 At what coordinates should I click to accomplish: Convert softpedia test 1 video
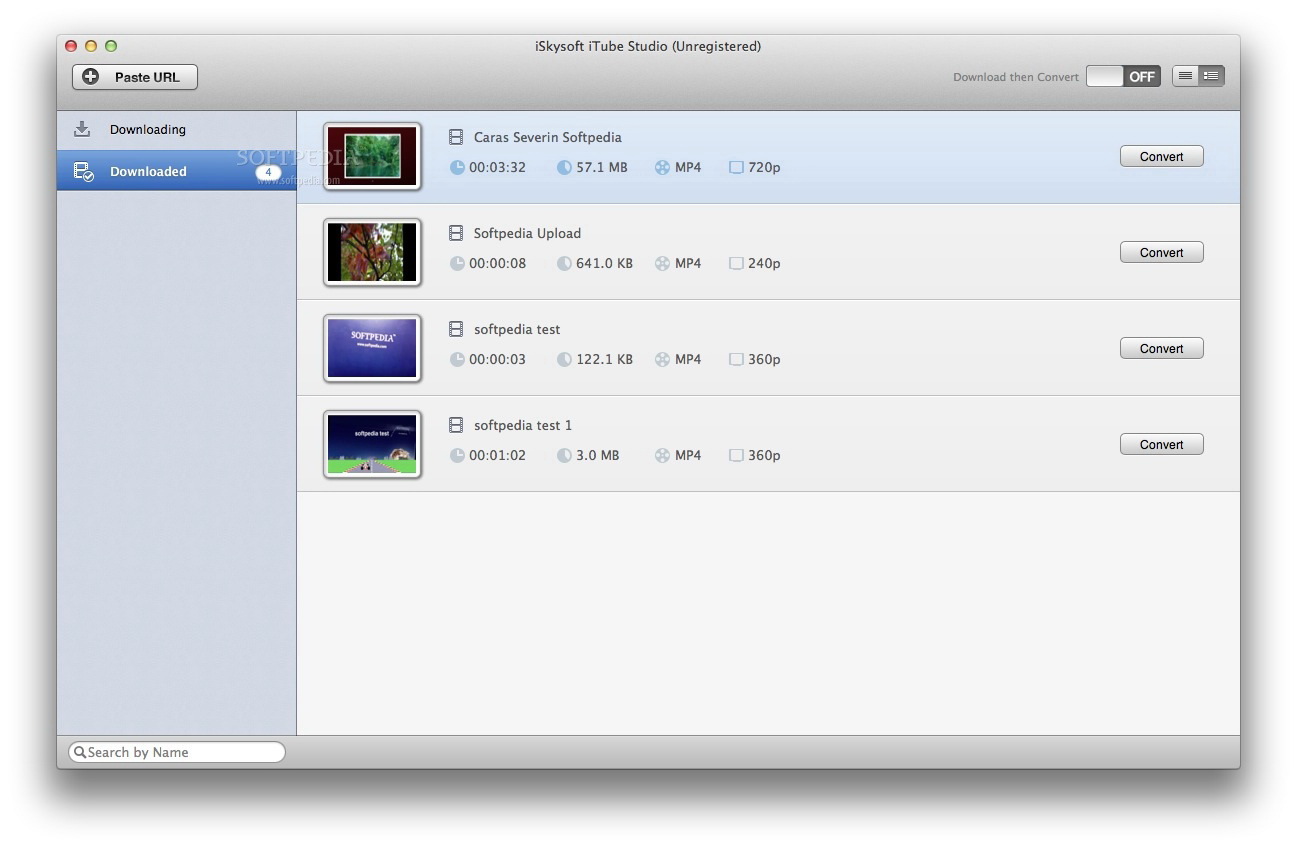(1161, 445)
